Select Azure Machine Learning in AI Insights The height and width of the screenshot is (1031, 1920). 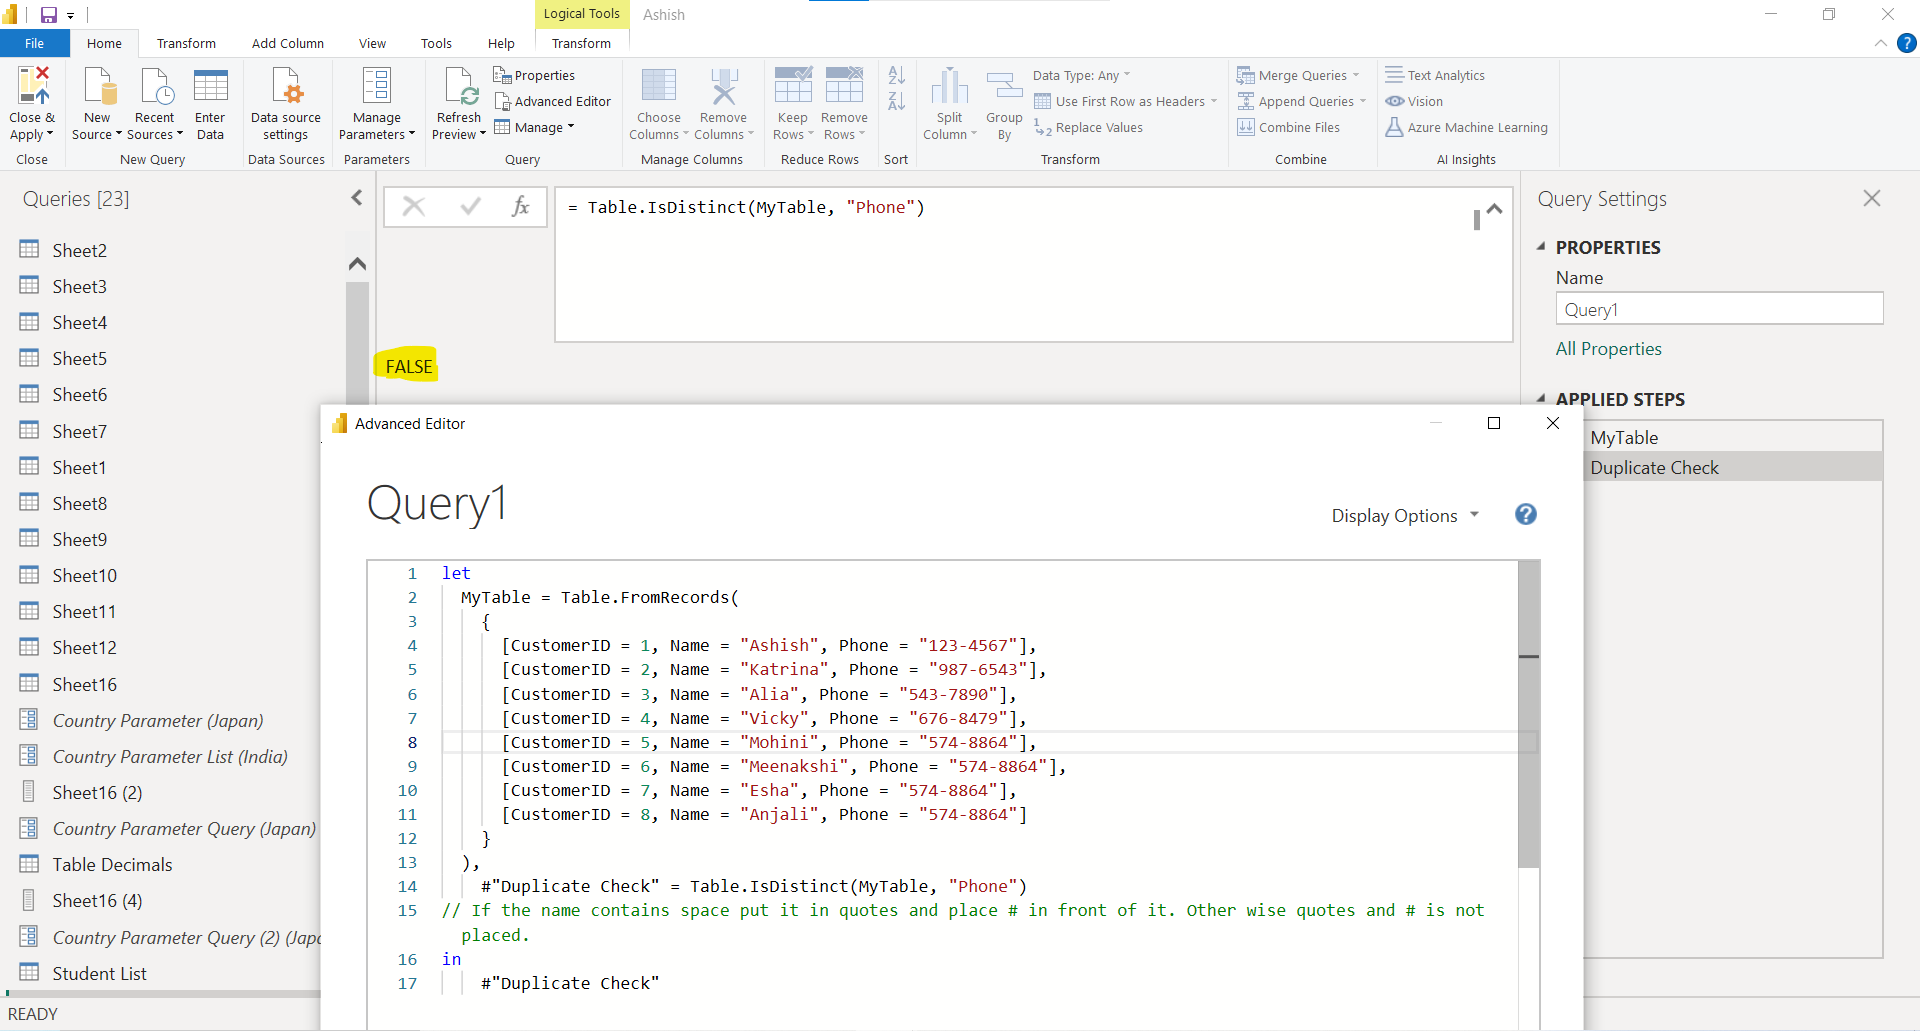click(1466, 127)
